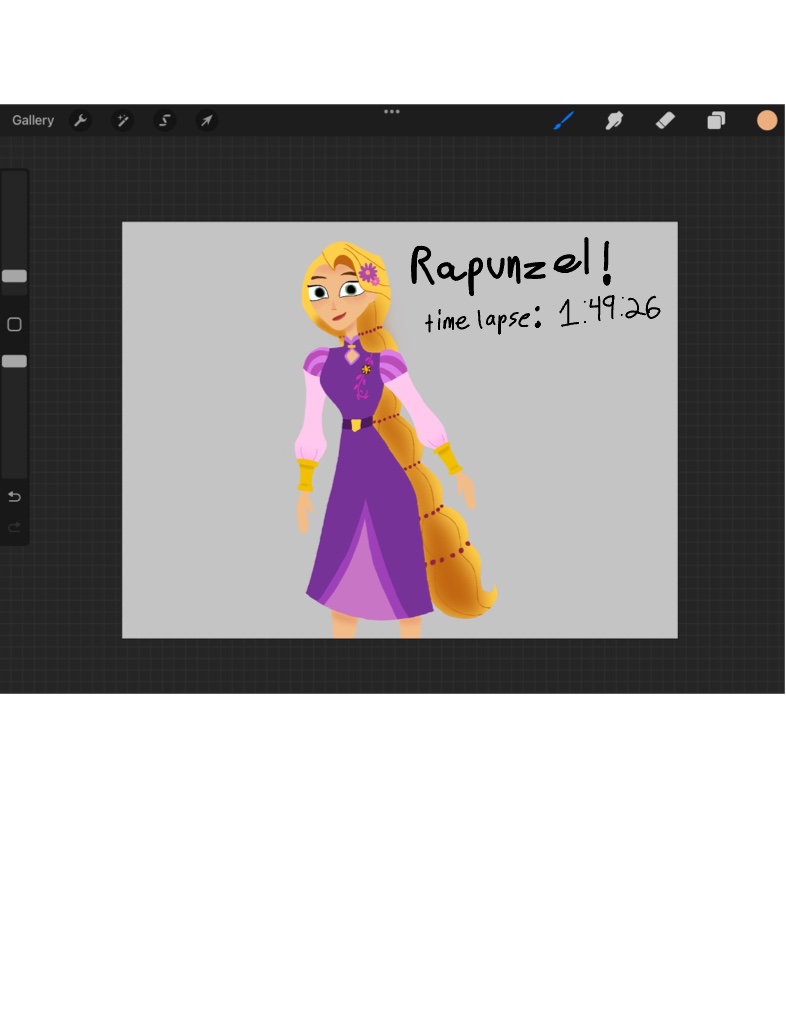Undo the last stroke
Image resolution: width=786 pixels, height=1032 pixels.
tap(14, 497)
